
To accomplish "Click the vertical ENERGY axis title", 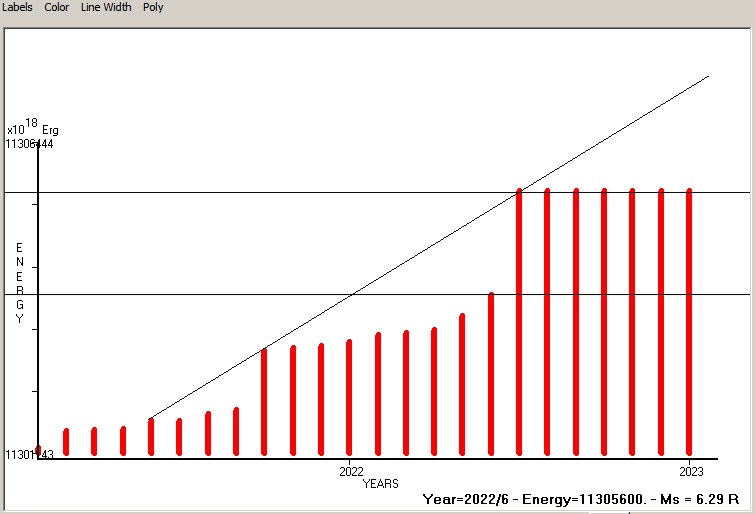I will pyautogui.click(x=19, y=283).
